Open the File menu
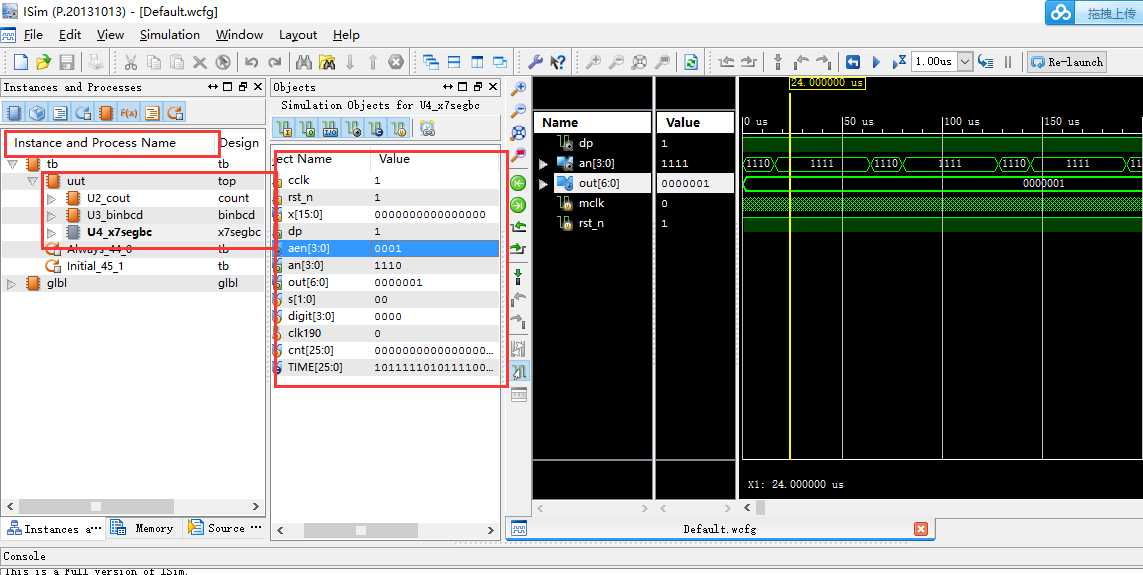 coord(34,35)
